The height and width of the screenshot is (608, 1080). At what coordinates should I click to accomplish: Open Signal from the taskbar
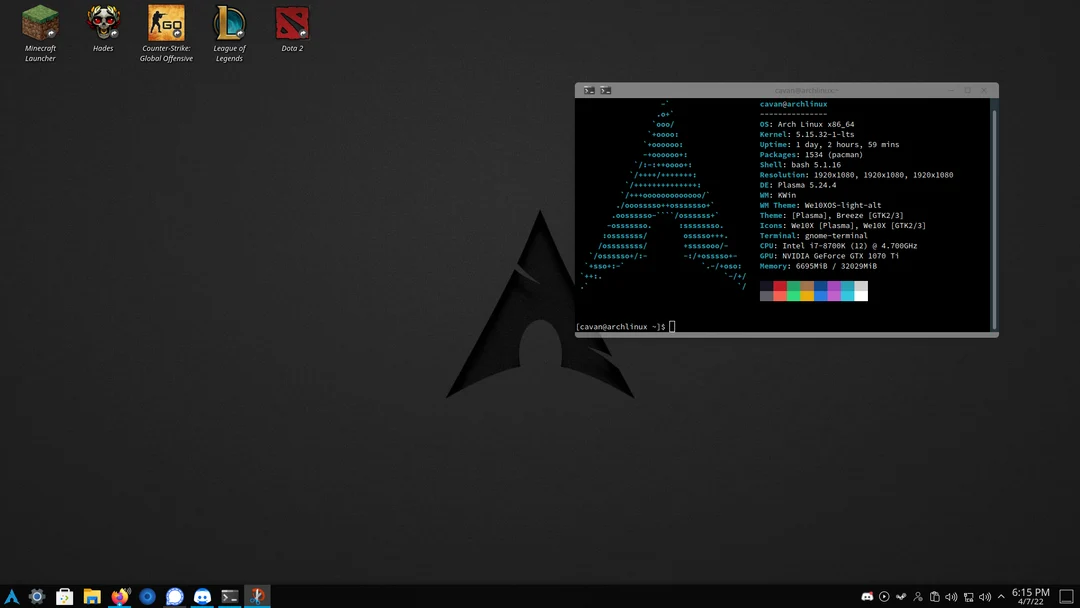(174, 596)
